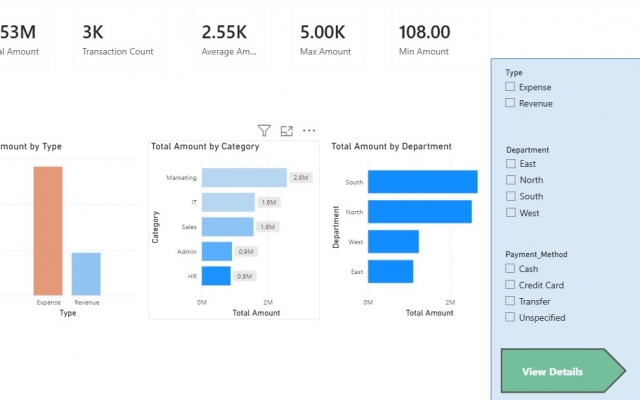This screenshot has width=640, height=400.
Task: Select the South bar in Department chart
Action: [422, 182]
